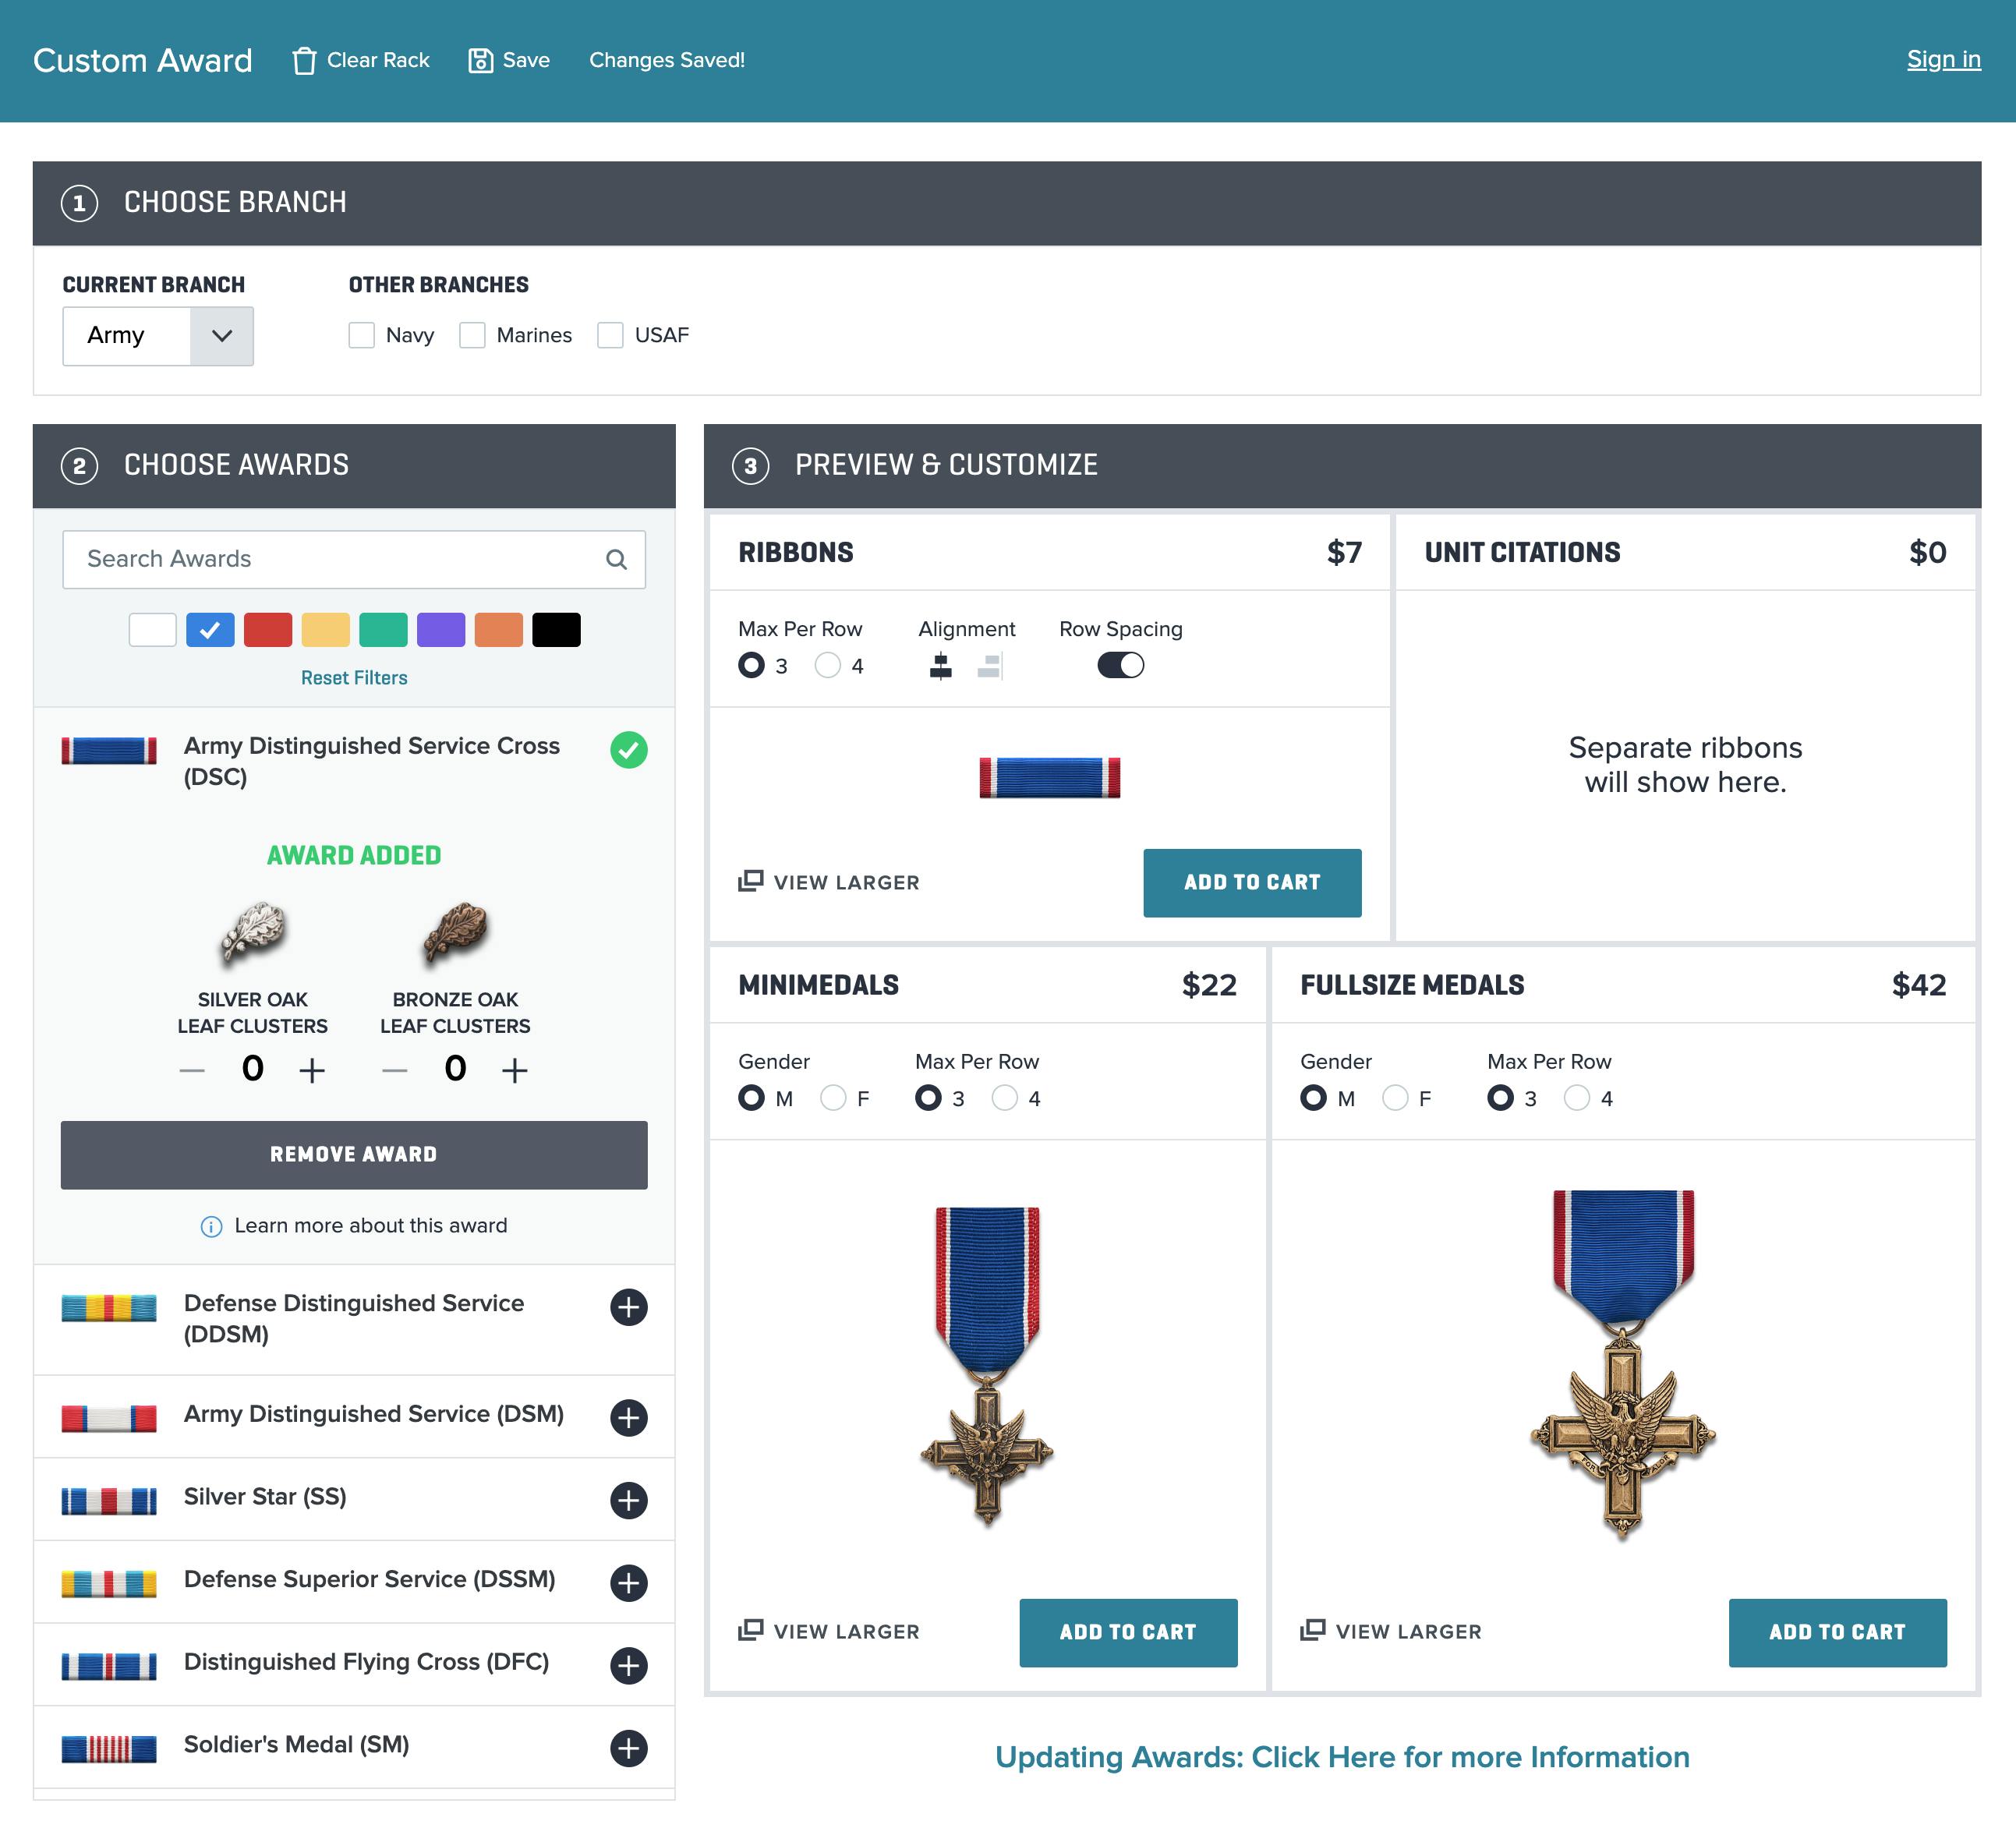The width and height of the screenshot is (2016, 1821).
Task: Select center alignment icon for ribbons
Action: tap(941, 666)
